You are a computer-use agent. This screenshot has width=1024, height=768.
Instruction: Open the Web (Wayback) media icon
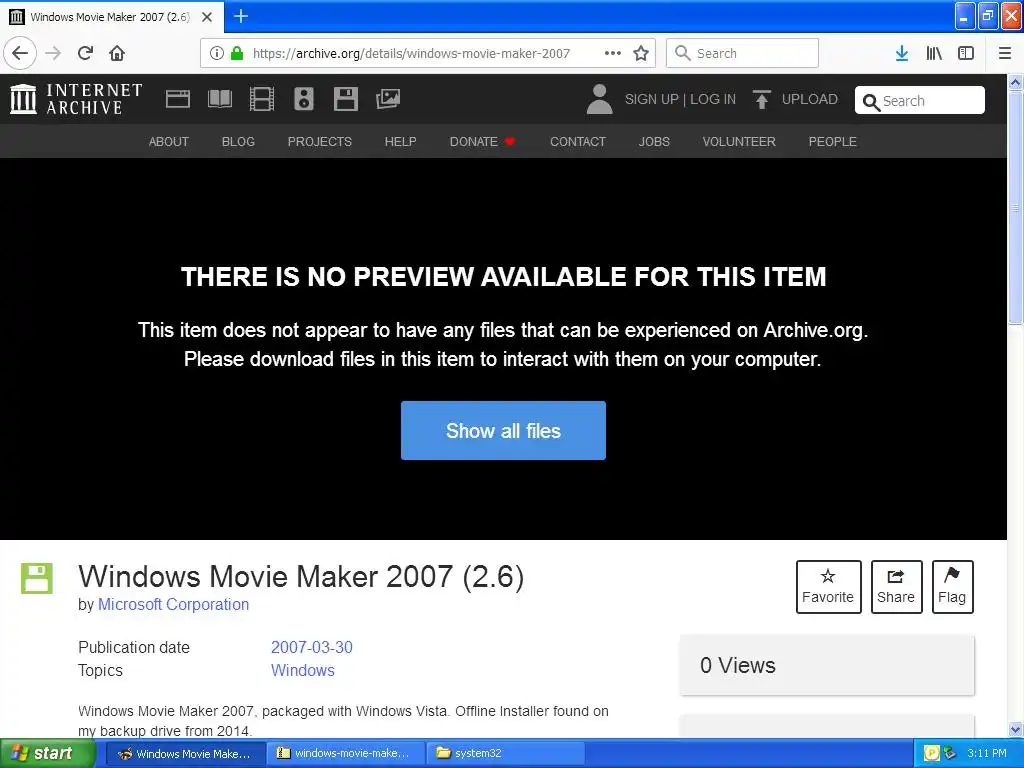tap(178, 99)
